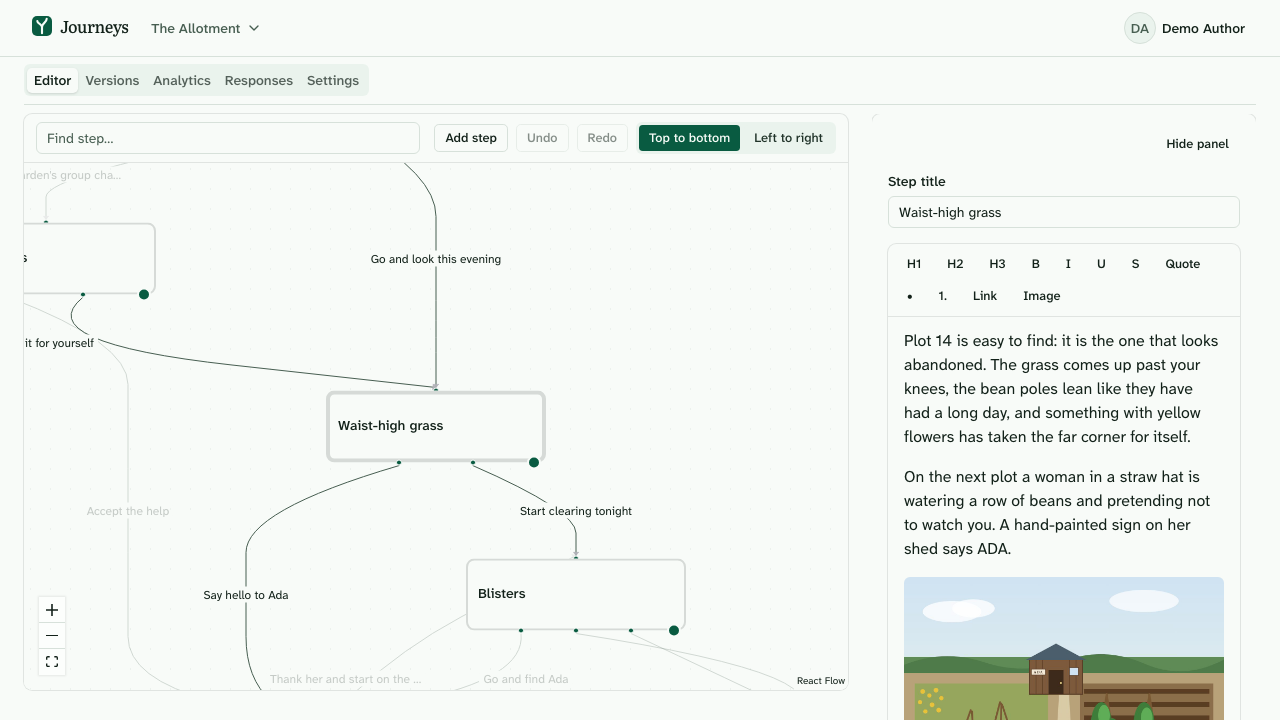Insert a Quote block

(x=1183, y=264)
